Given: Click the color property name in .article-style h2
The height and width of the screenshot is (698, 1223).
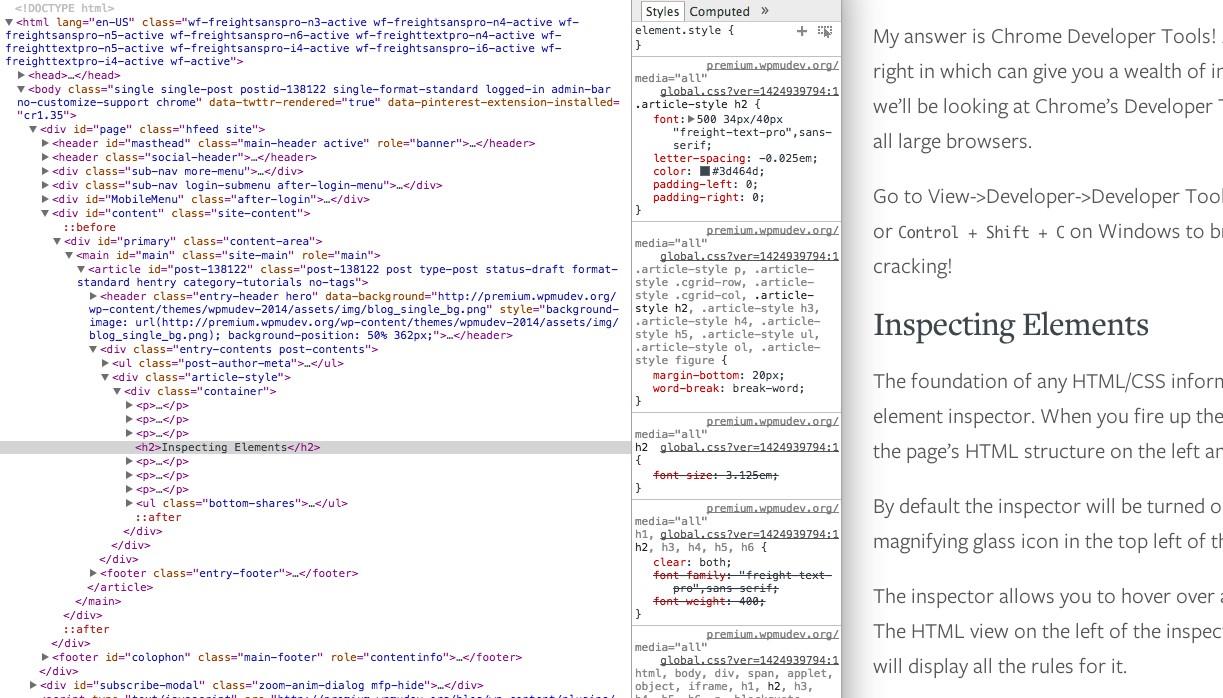Looking at the screenshot, I should tap(669, 172).
